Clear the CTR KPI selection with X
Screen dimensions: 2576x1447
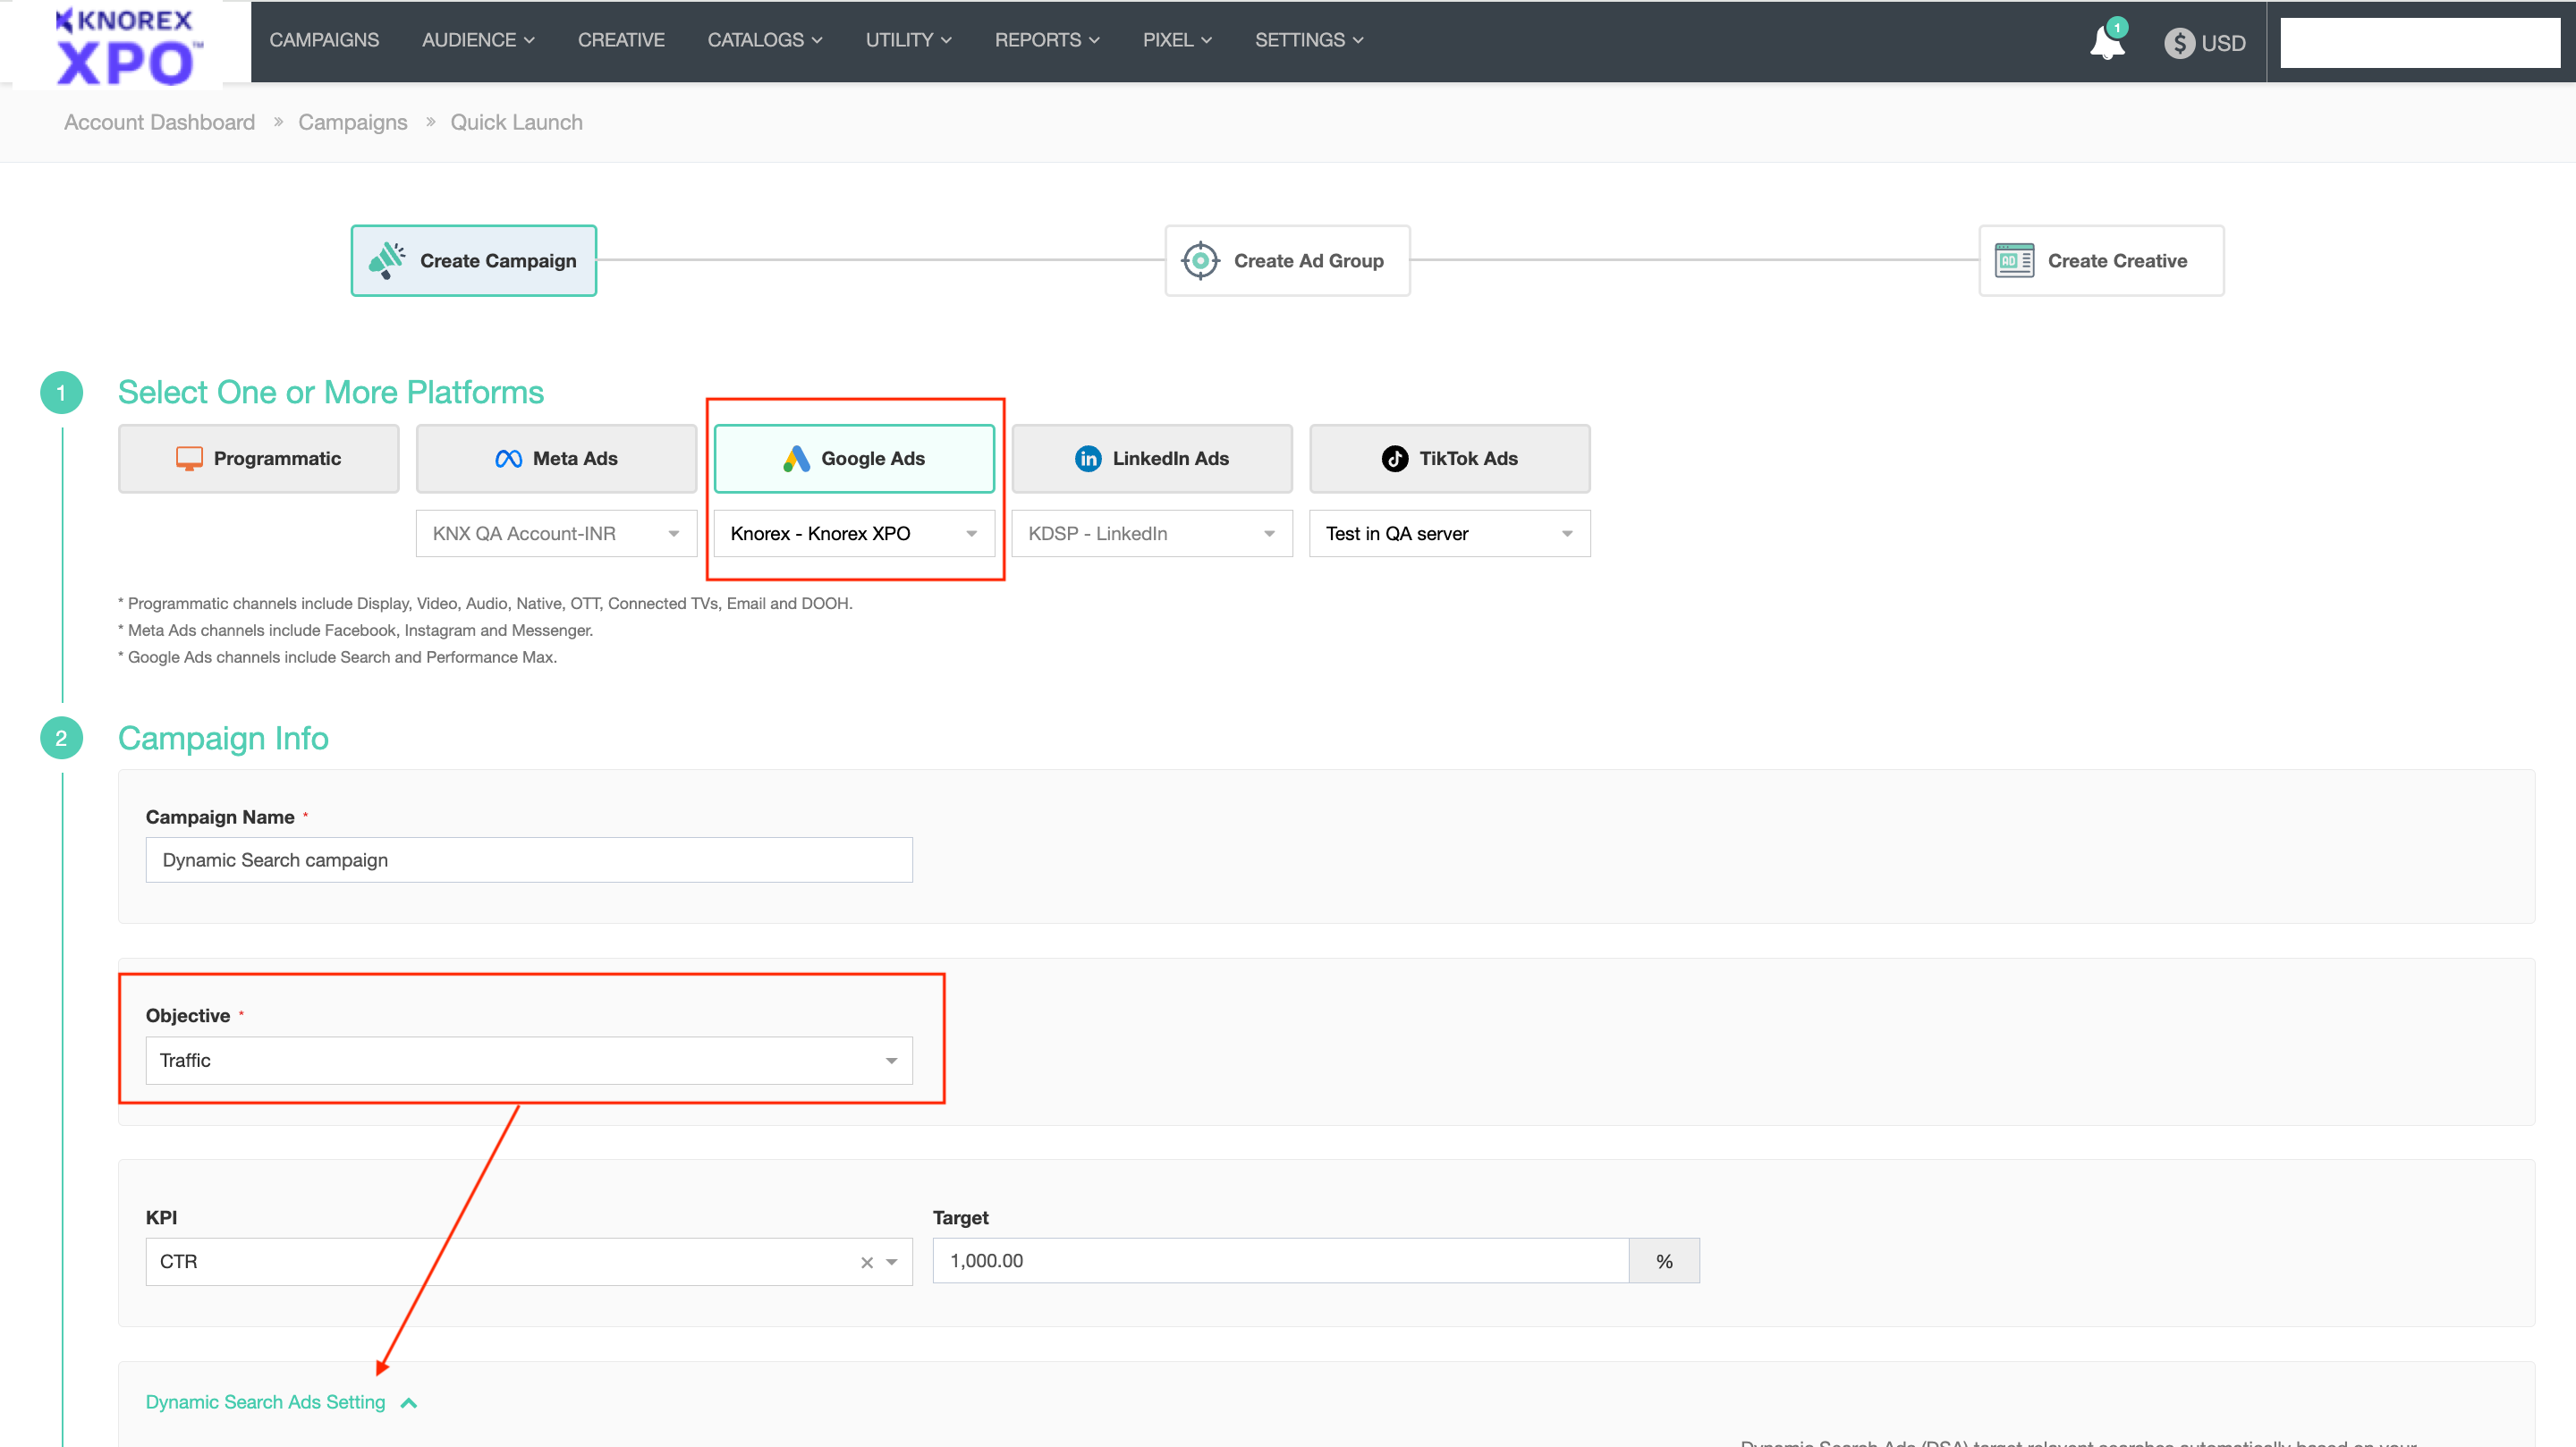(867, 1262)
